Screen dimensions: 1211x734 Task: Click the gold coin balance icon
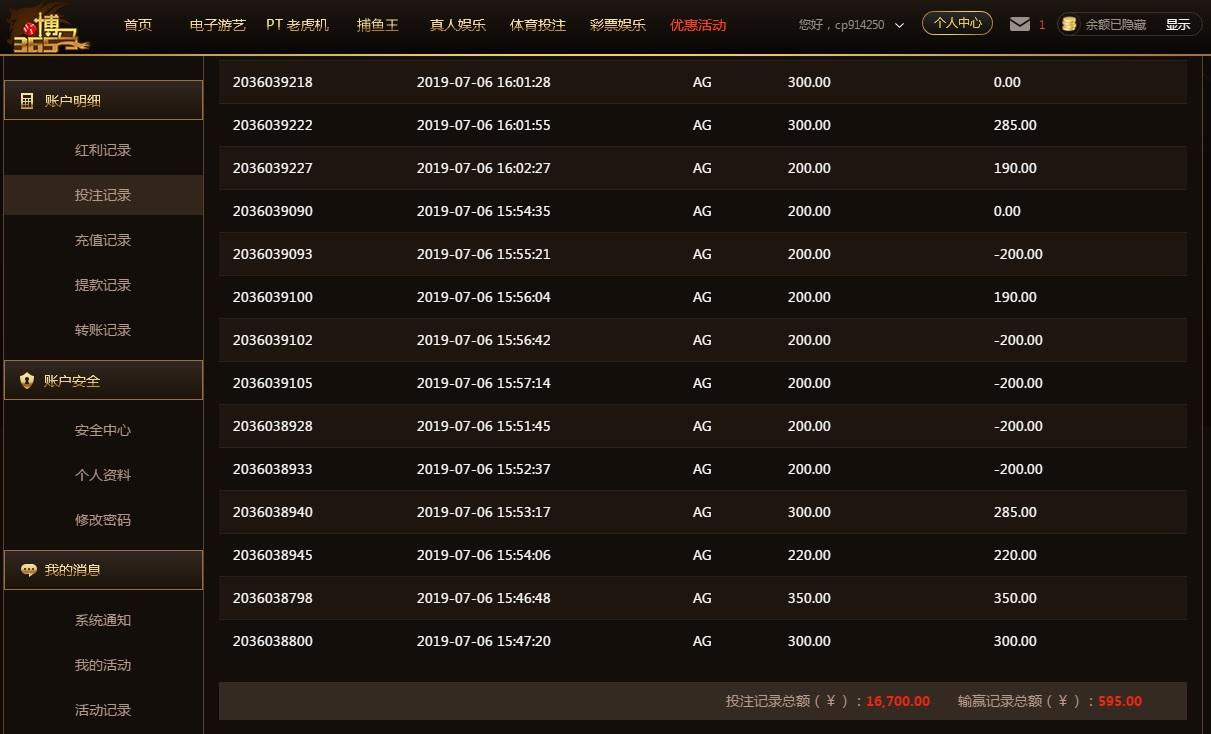click(1069, 25)
